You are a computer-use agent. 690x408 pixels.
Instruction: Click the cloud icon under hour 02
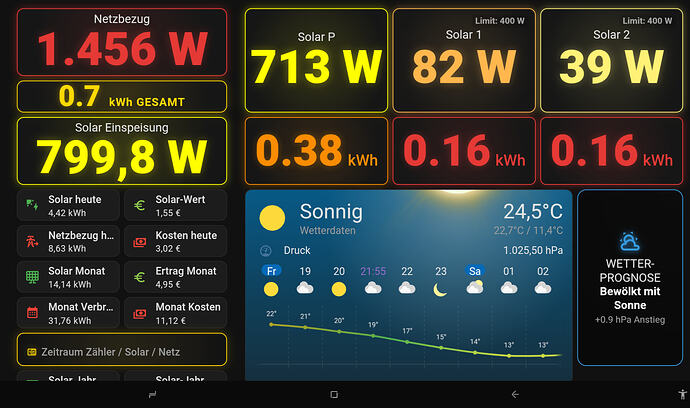pos(543,289)
